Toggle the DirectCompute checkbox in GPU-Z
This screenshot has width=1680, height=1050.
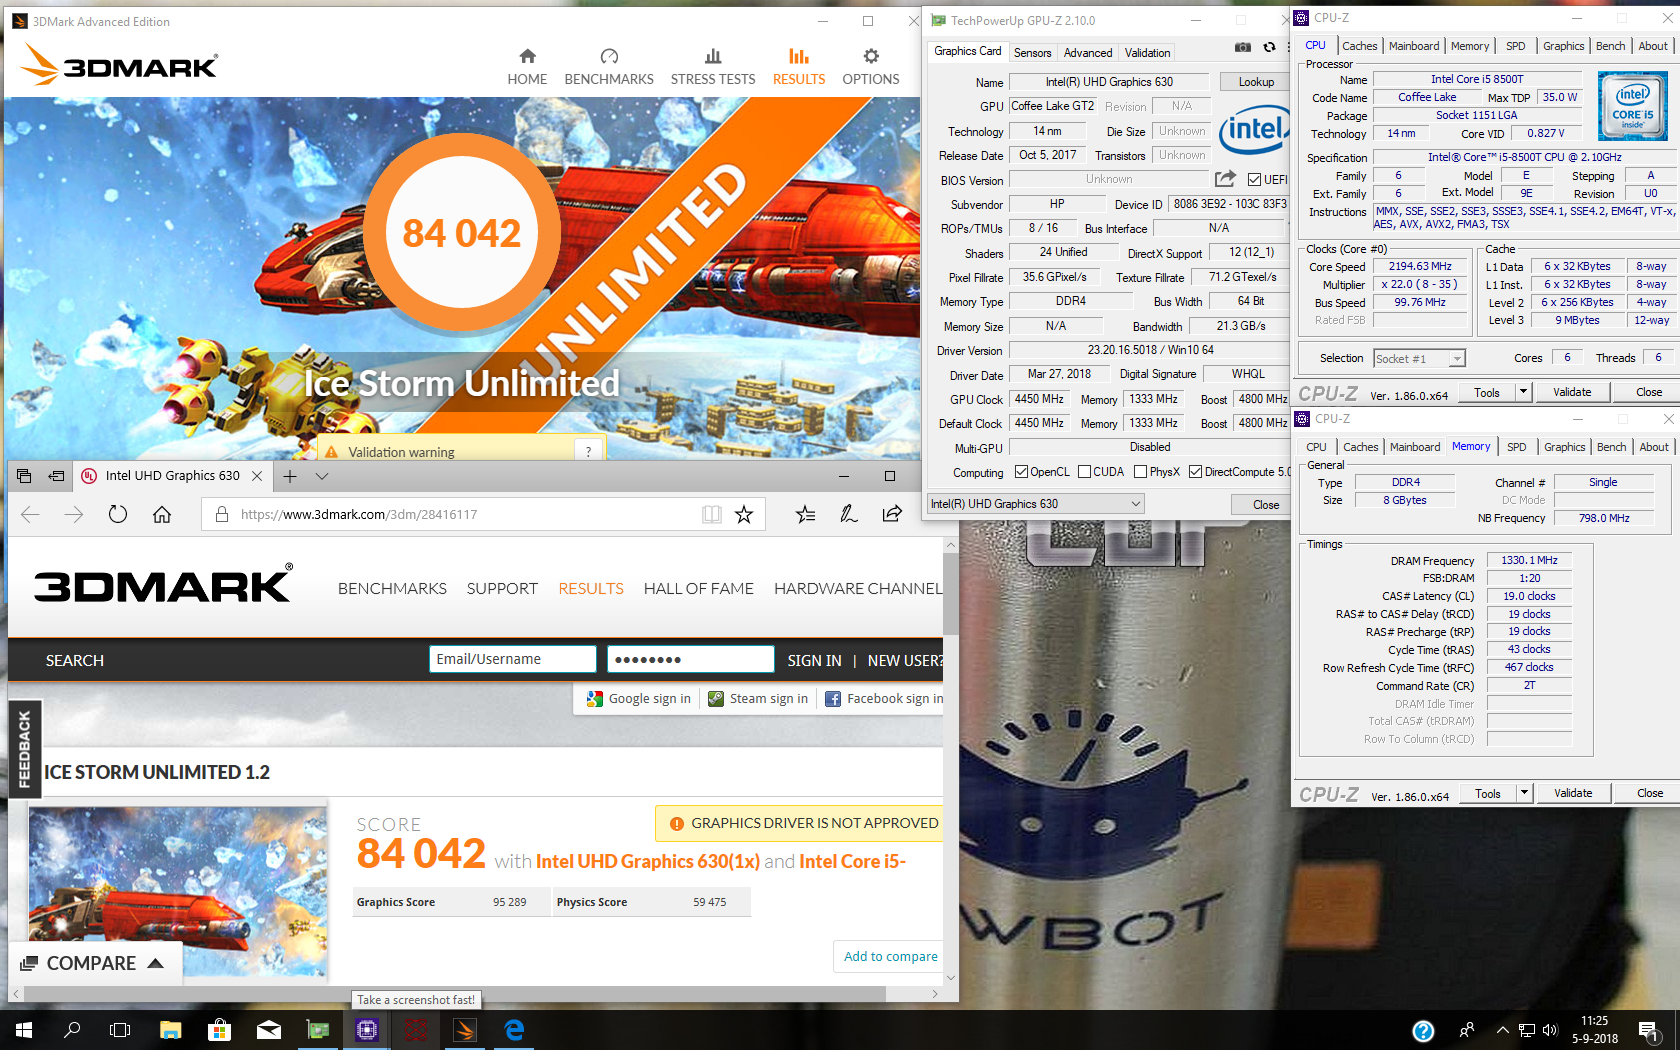(x=1195, y=472)
